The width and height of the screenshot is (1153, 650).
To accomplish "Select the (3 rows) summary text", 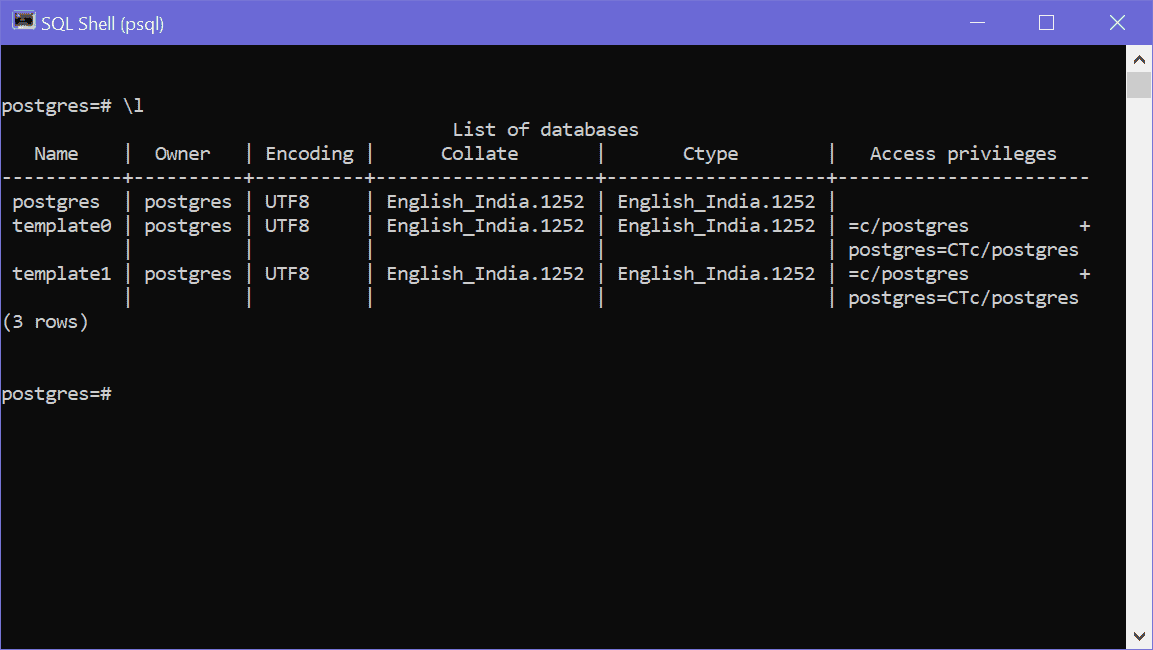I will (x=47, y=321).
